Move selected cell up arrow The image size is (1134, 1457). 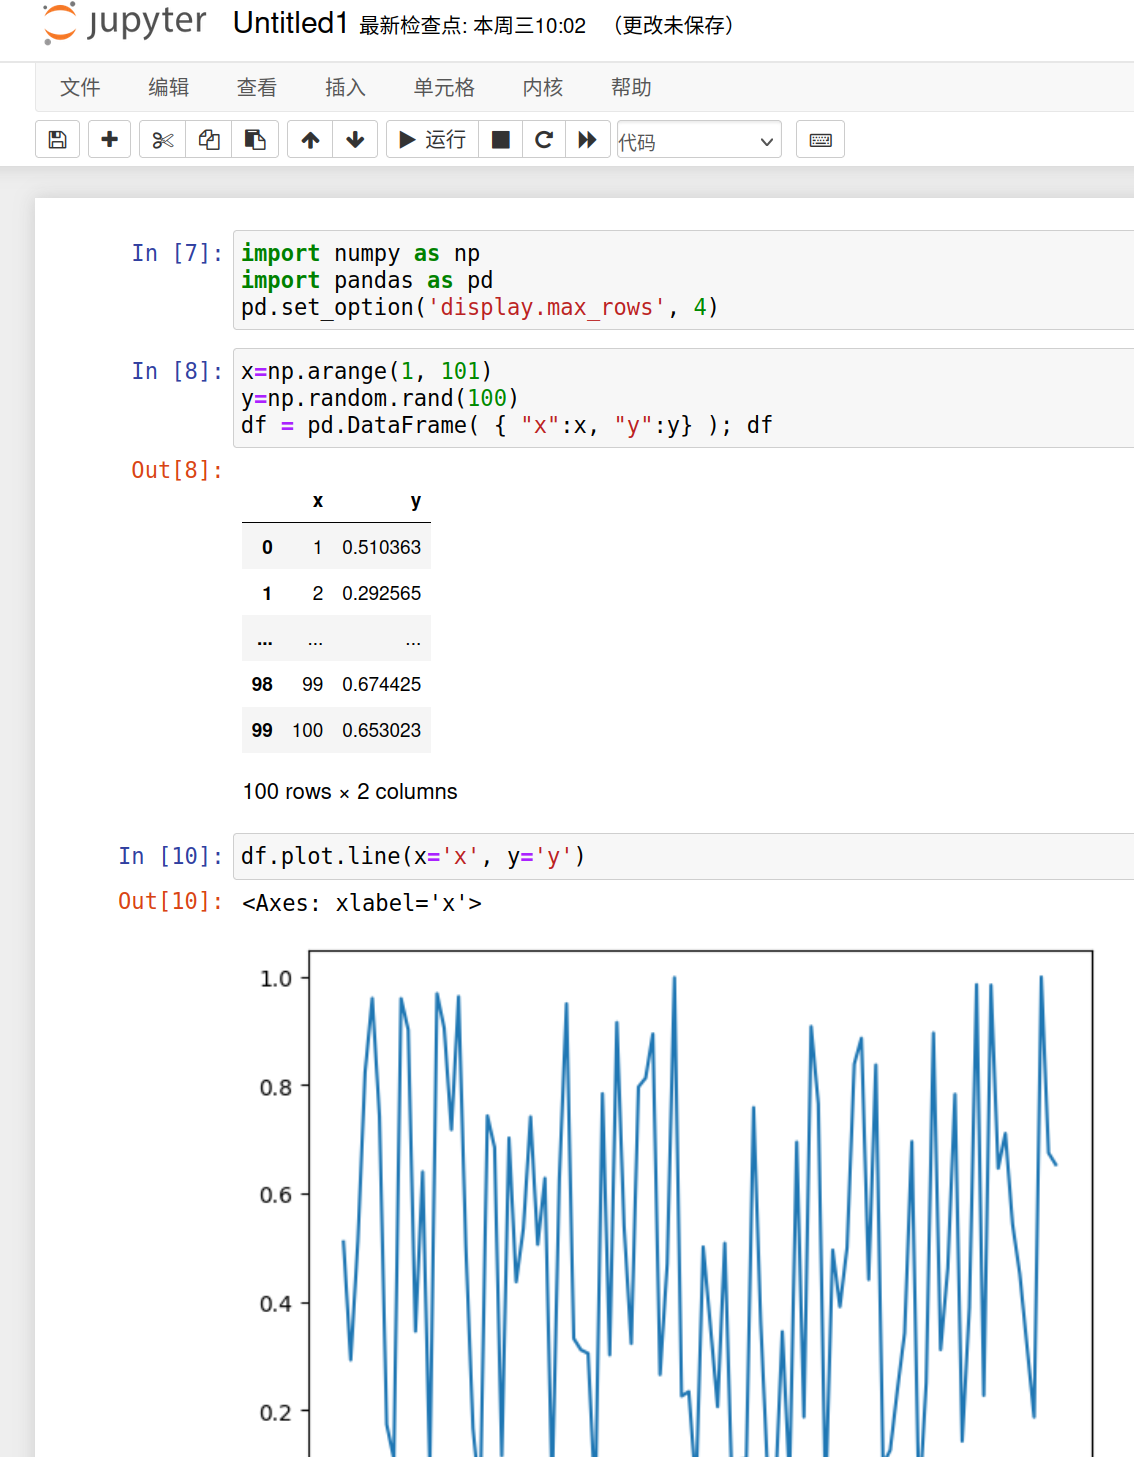[x=310, y=140]
